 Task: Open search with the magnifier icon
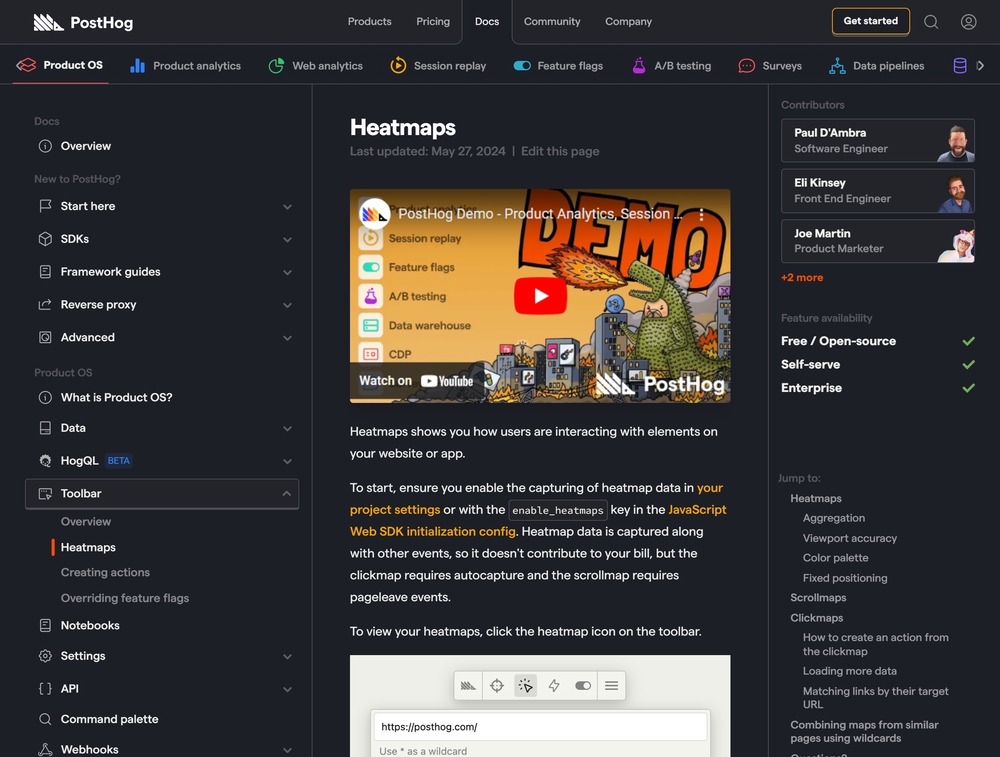(x=931, y=22)
